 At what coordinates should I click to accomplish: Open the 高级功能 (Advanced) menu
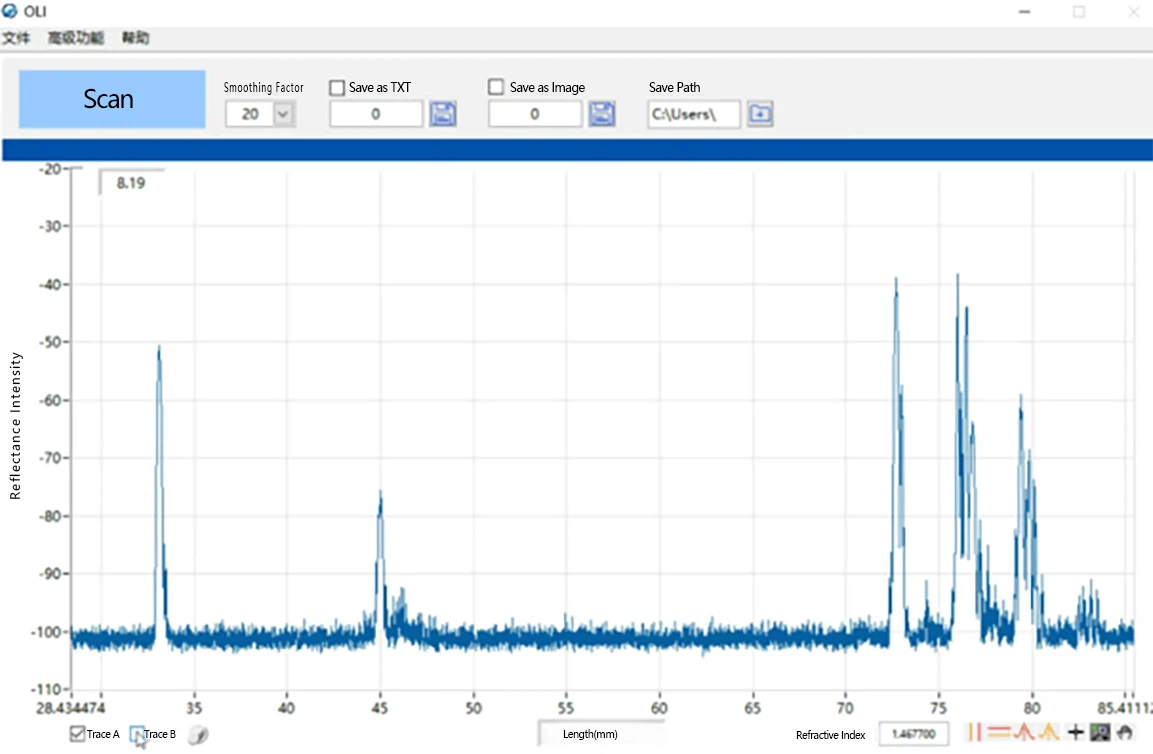pyautogui.click(x=75, y=38)
